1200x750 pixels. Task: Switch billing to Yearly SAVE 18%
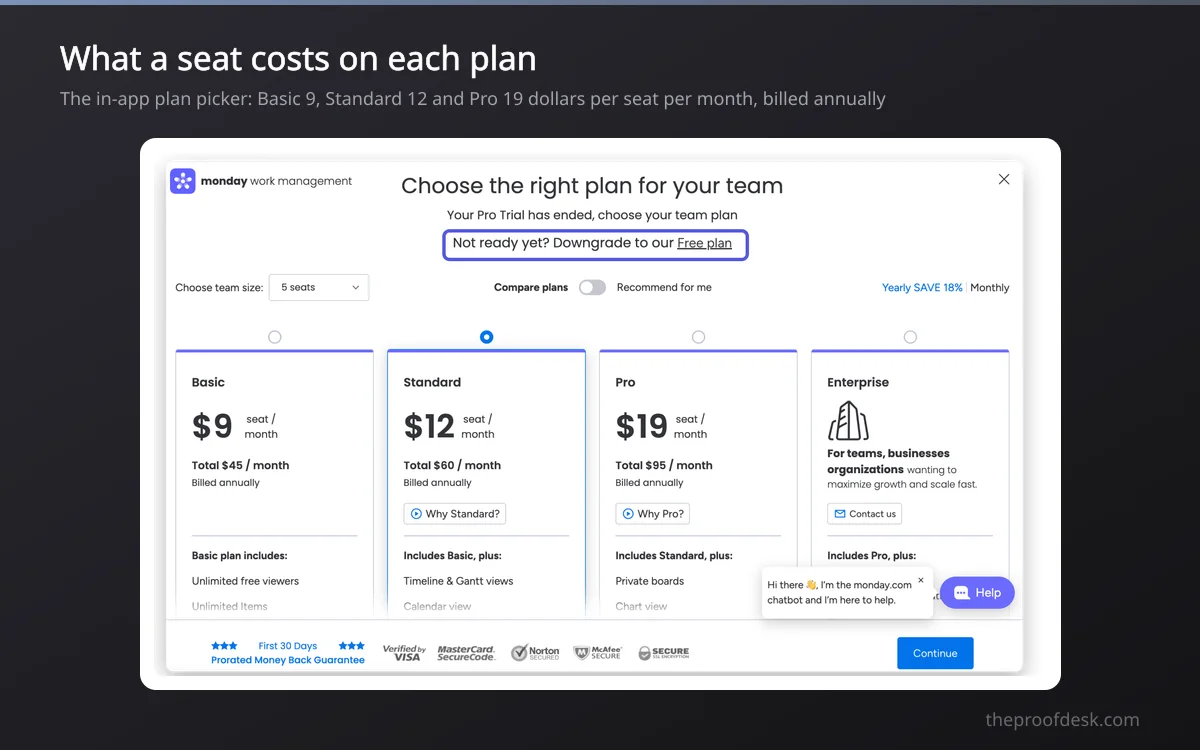point(922,287)
